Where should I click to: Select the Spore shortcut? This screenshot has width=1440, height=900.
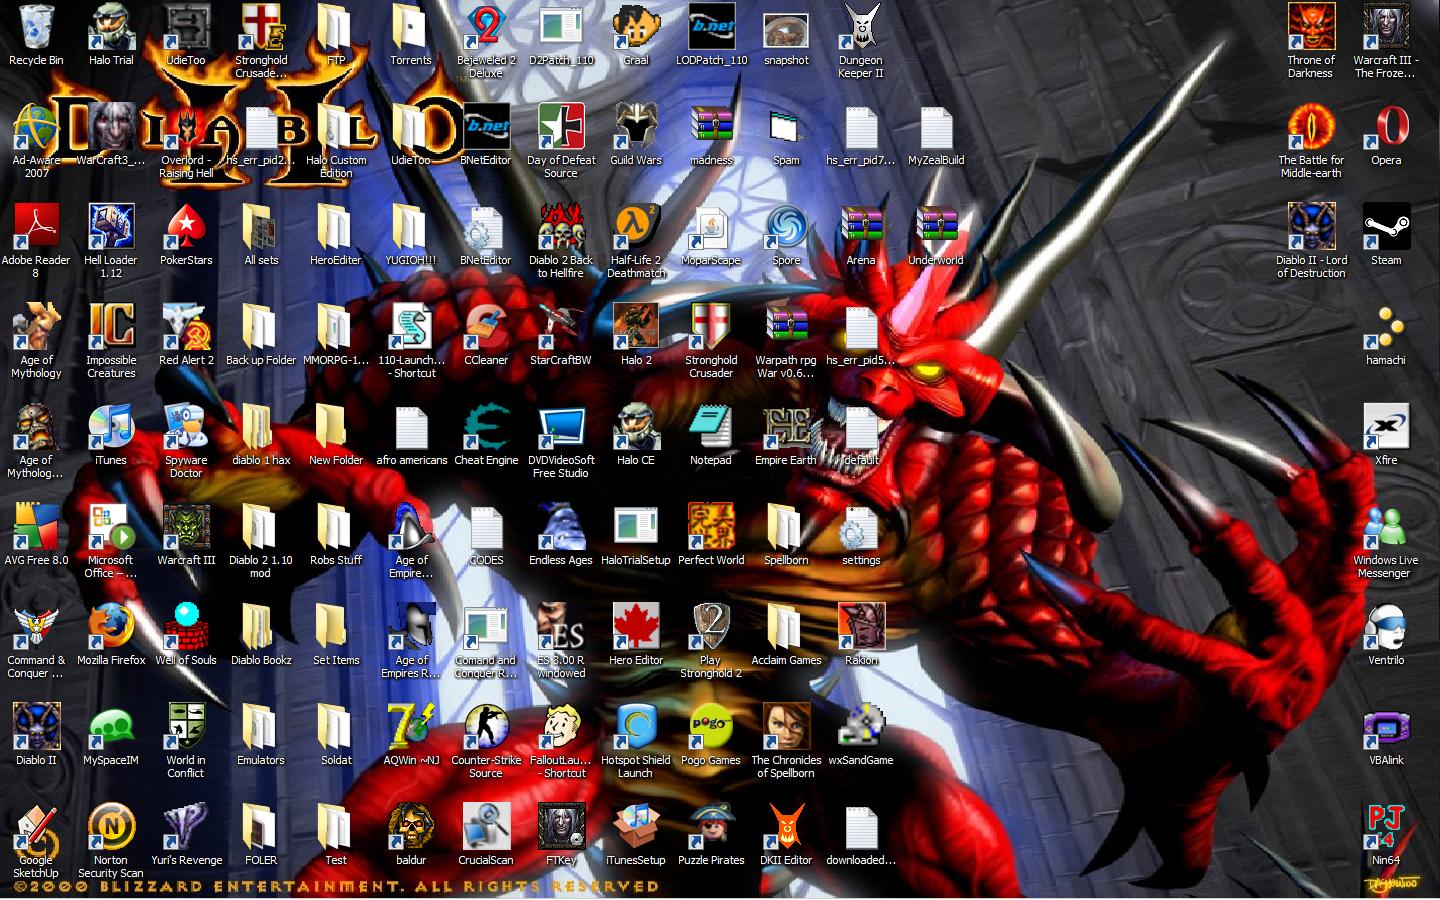click(x=786, y=227)
